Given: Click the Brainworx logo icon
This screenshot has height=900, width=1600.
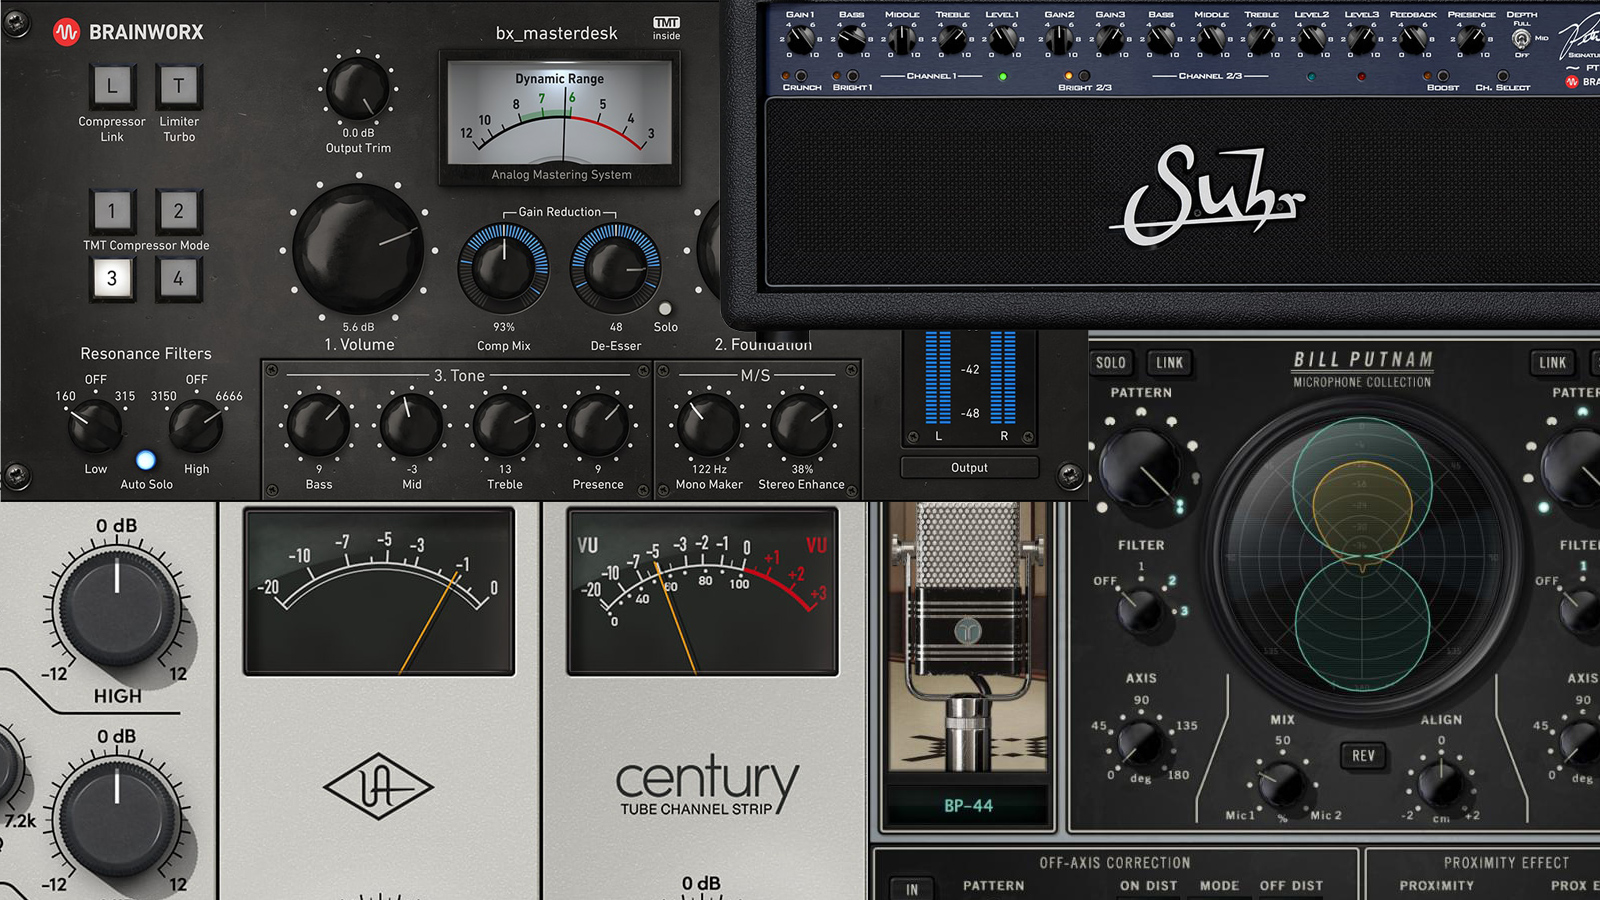Looking at the screenshot, I should (66, 32).
